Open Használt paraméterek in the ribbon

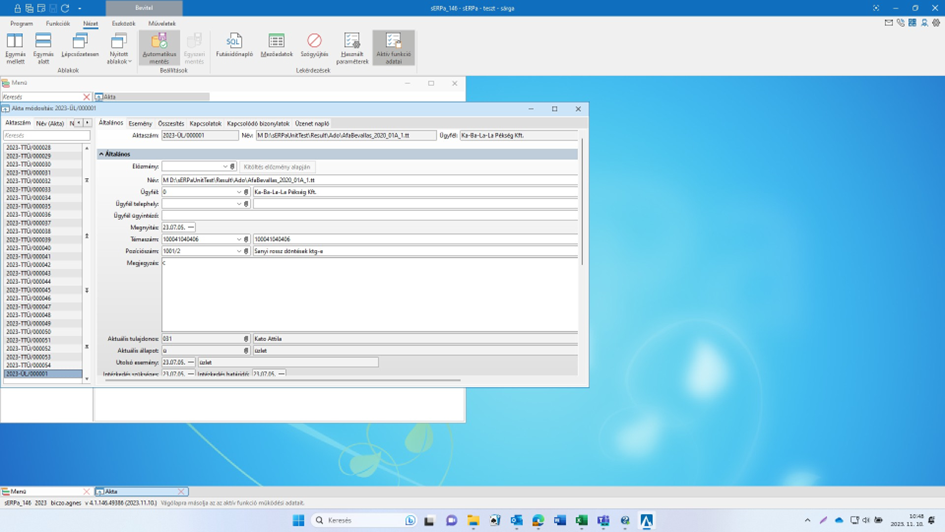tap(352, 42)
